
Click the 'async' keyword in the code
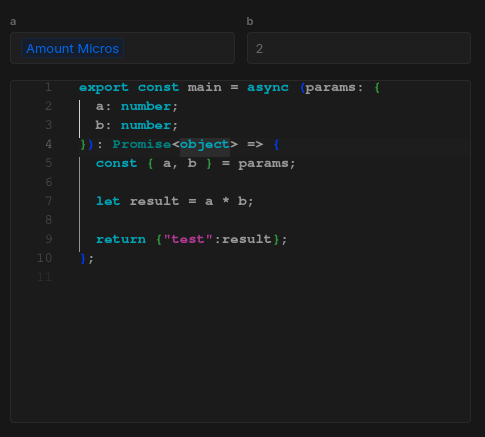[x=268, y=87]
